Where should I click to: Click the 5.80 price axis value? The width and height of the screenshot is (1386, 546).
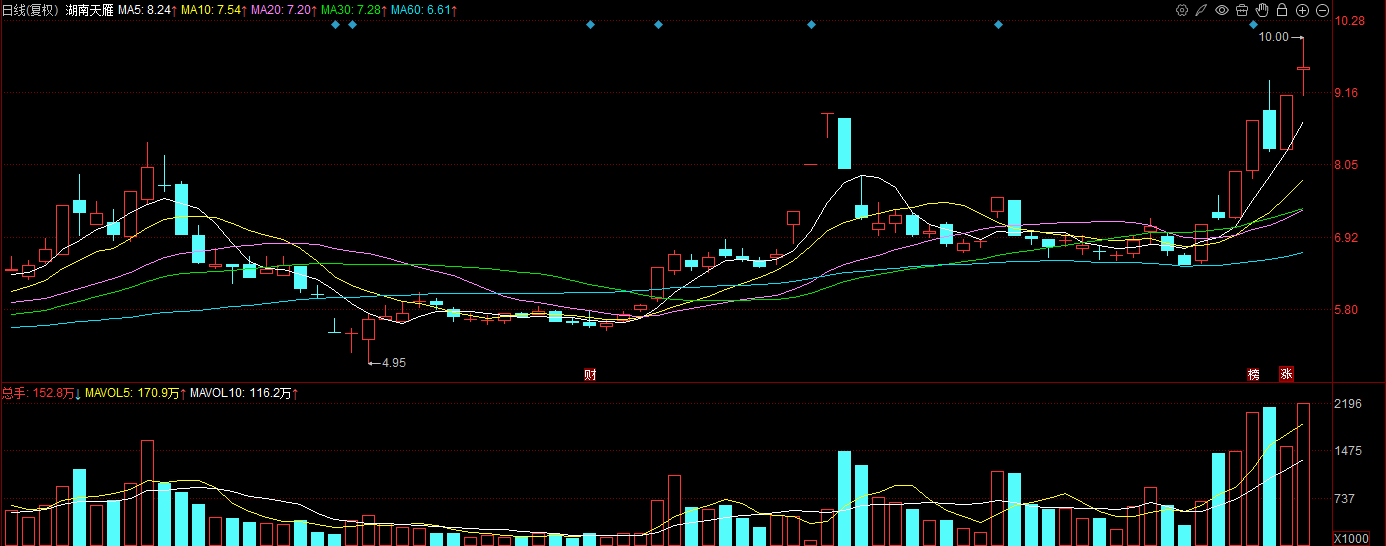click(1346, 310)
